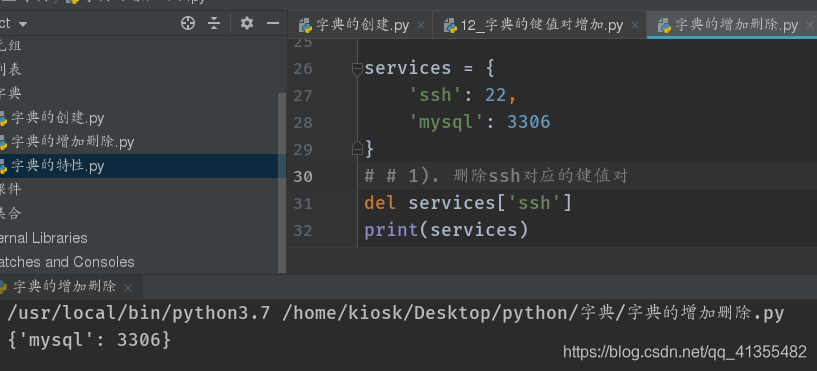Close the 12_字典的键值对增加.py tab
The width and height of the screenshot is (817, 371).
pyautogui.click(x=635, y=26)
